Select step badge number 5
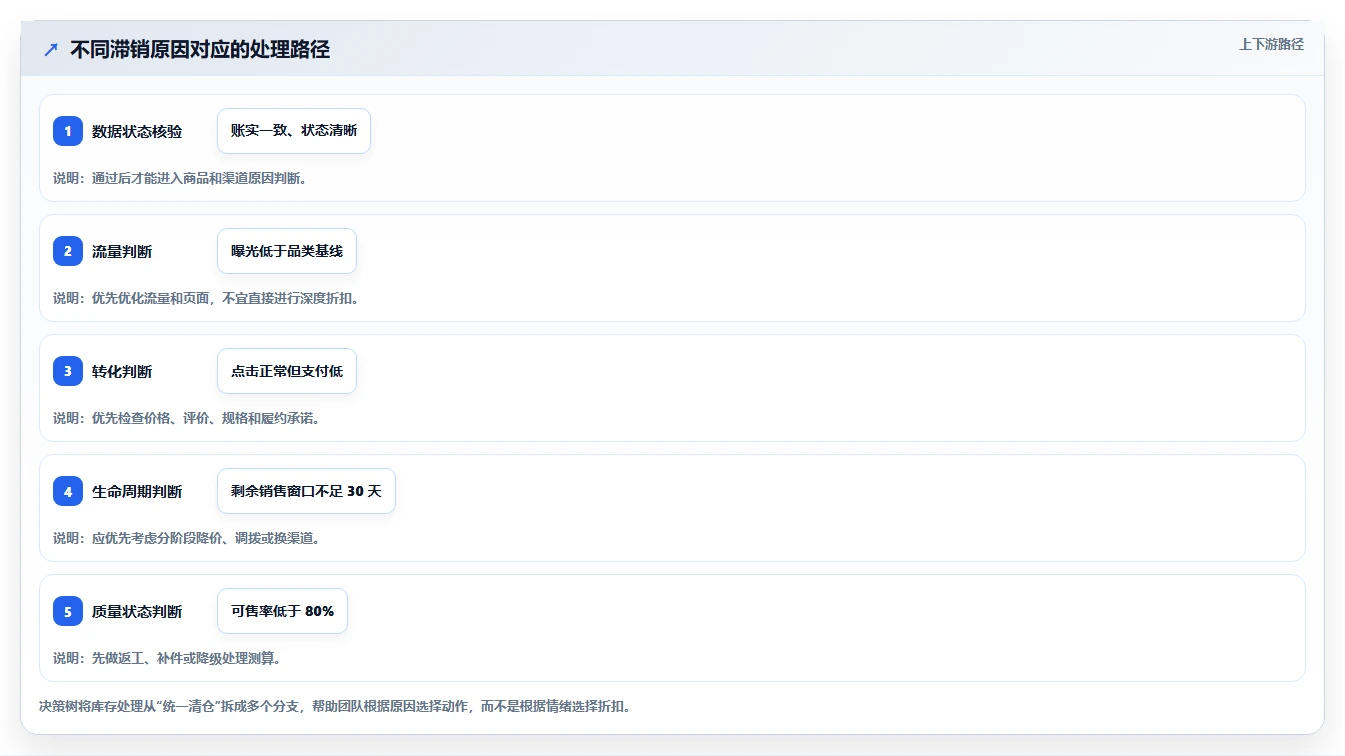 click(68, 611)
